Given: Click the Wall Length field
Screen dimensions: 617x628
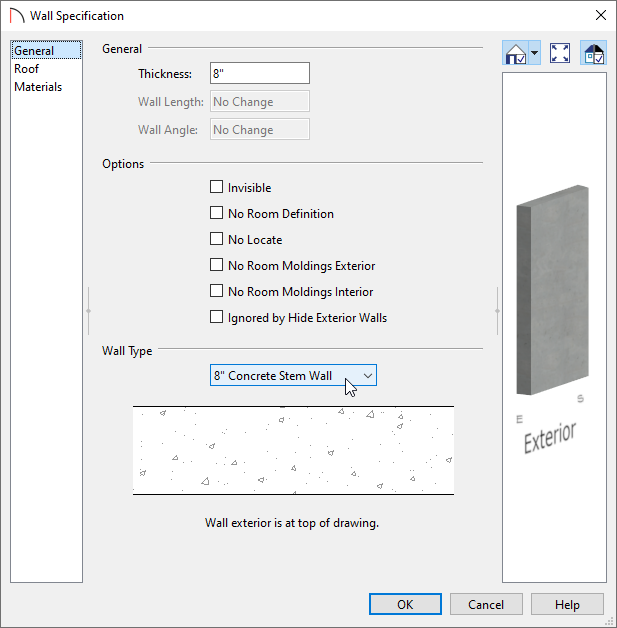Looking at the screenshot, I should [260, 101].
